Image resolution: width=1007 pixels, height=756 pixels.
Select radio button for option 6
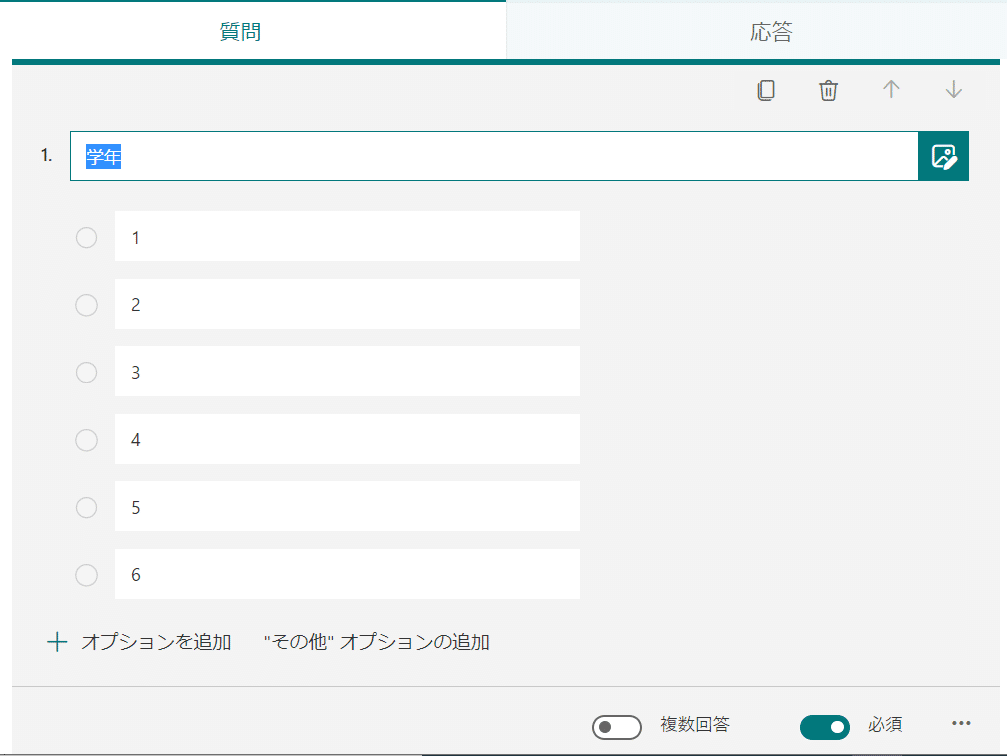pyautogui.click(x=86, y=575)
